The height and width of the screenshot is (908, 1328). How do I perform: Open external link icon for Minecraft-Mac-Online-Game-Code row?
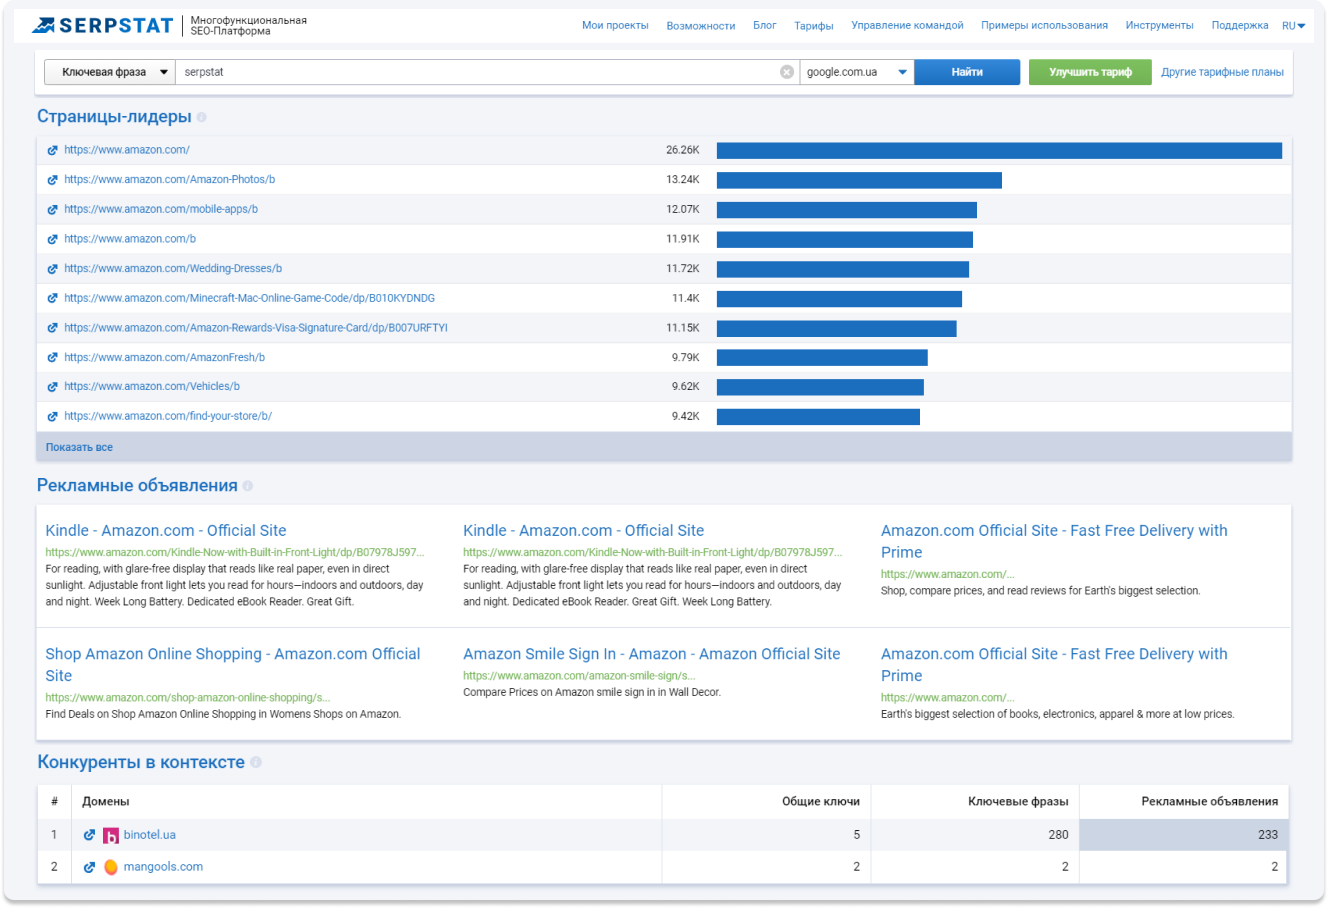point(52,298)
